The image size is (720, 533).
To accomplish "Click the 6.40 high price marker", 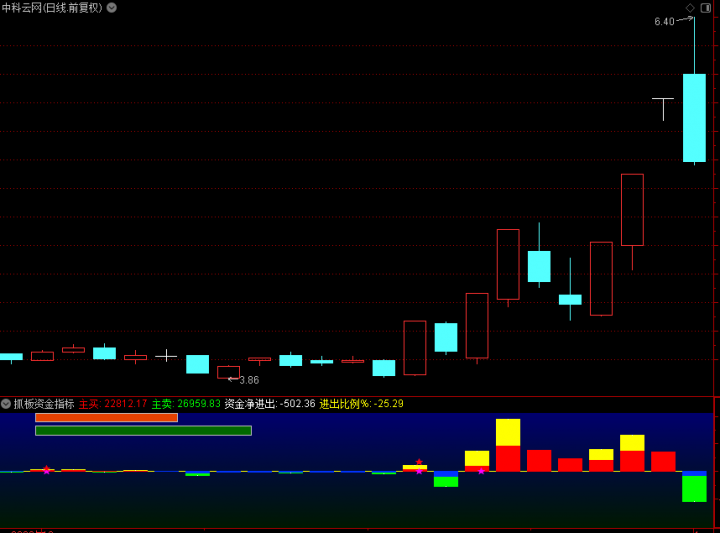I will 664,21.
